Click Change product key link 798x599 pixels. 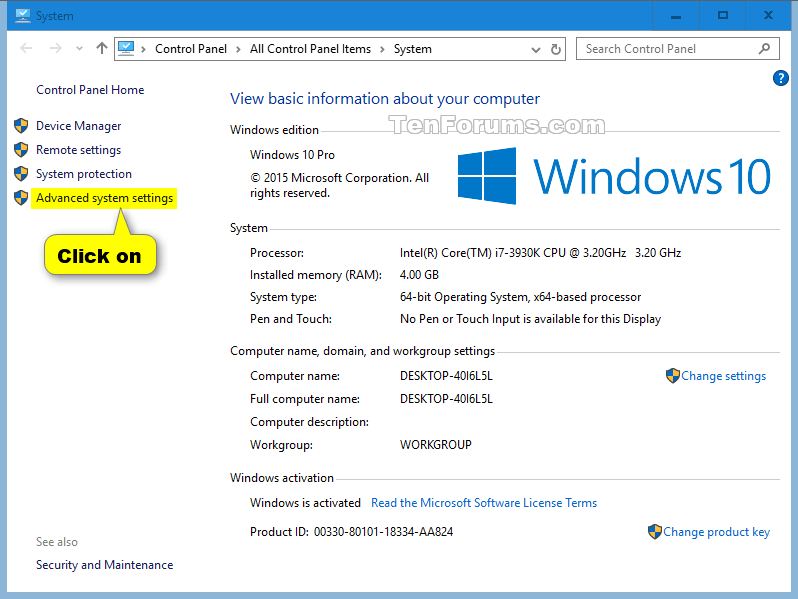click(x=716, y=532)
